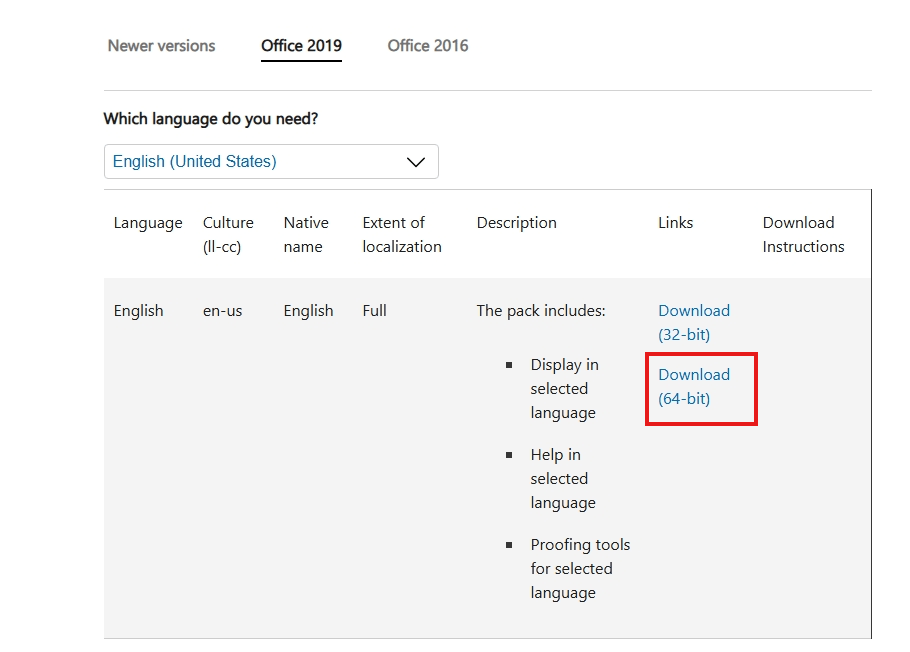910x652 pixels.
Task: Click the Extent of localization header
Action: point(402,235)
